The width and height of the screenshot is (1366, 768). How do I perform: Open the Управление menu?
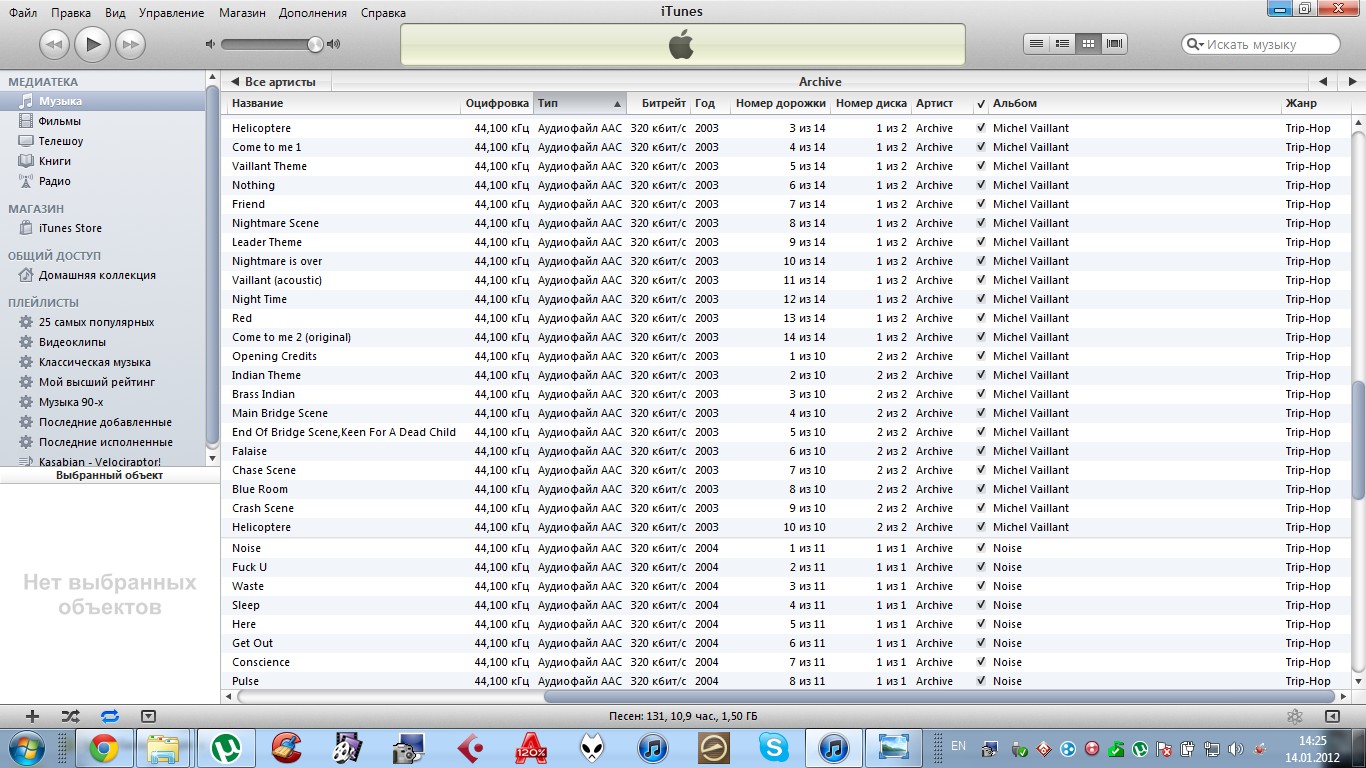(171, 13)
